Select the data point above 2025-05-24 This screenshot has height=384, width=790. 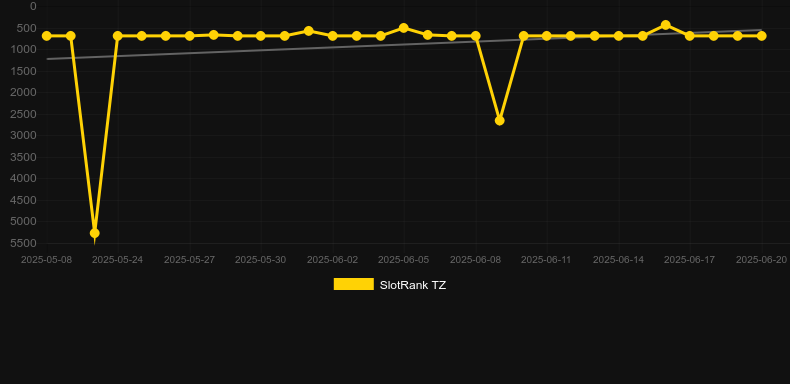point(118,36)
